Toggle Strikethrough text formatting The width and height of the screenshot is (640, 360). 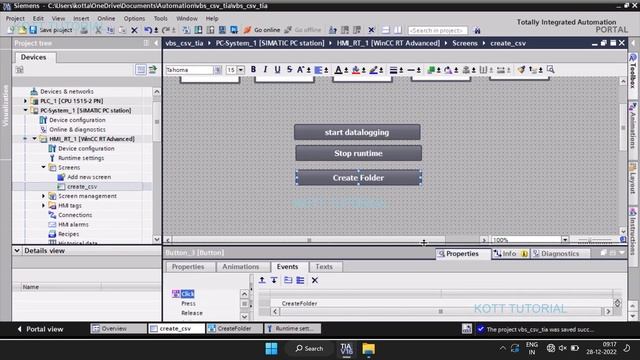(x=289, y=69)
